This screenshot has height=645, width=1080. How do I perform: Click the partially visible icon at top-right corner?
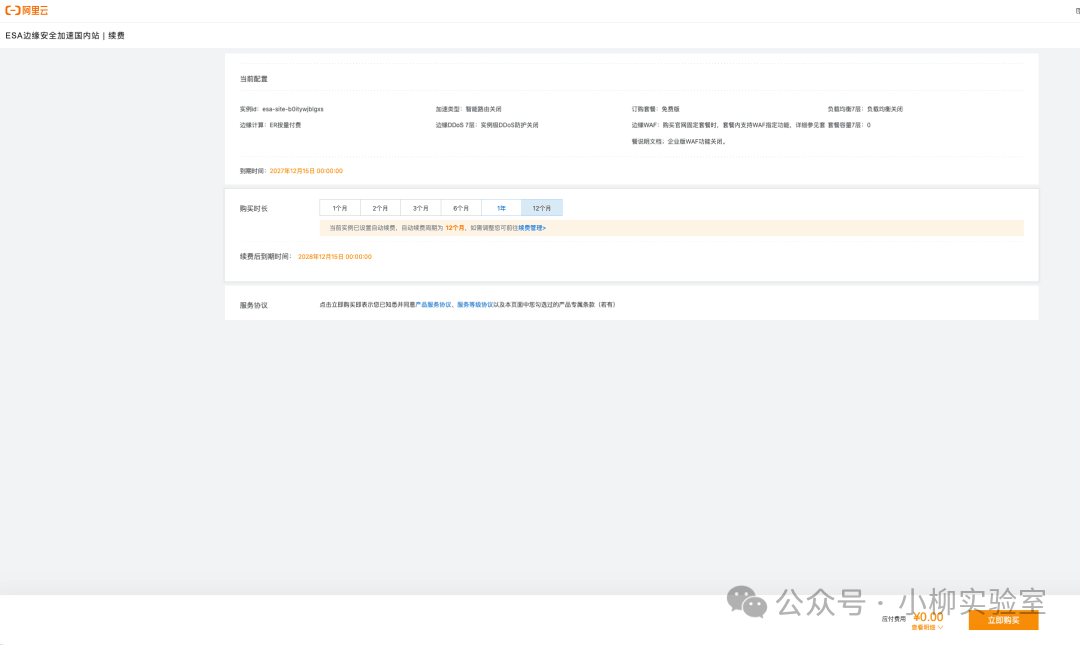pyautogui.click(x=1076, y=10)
